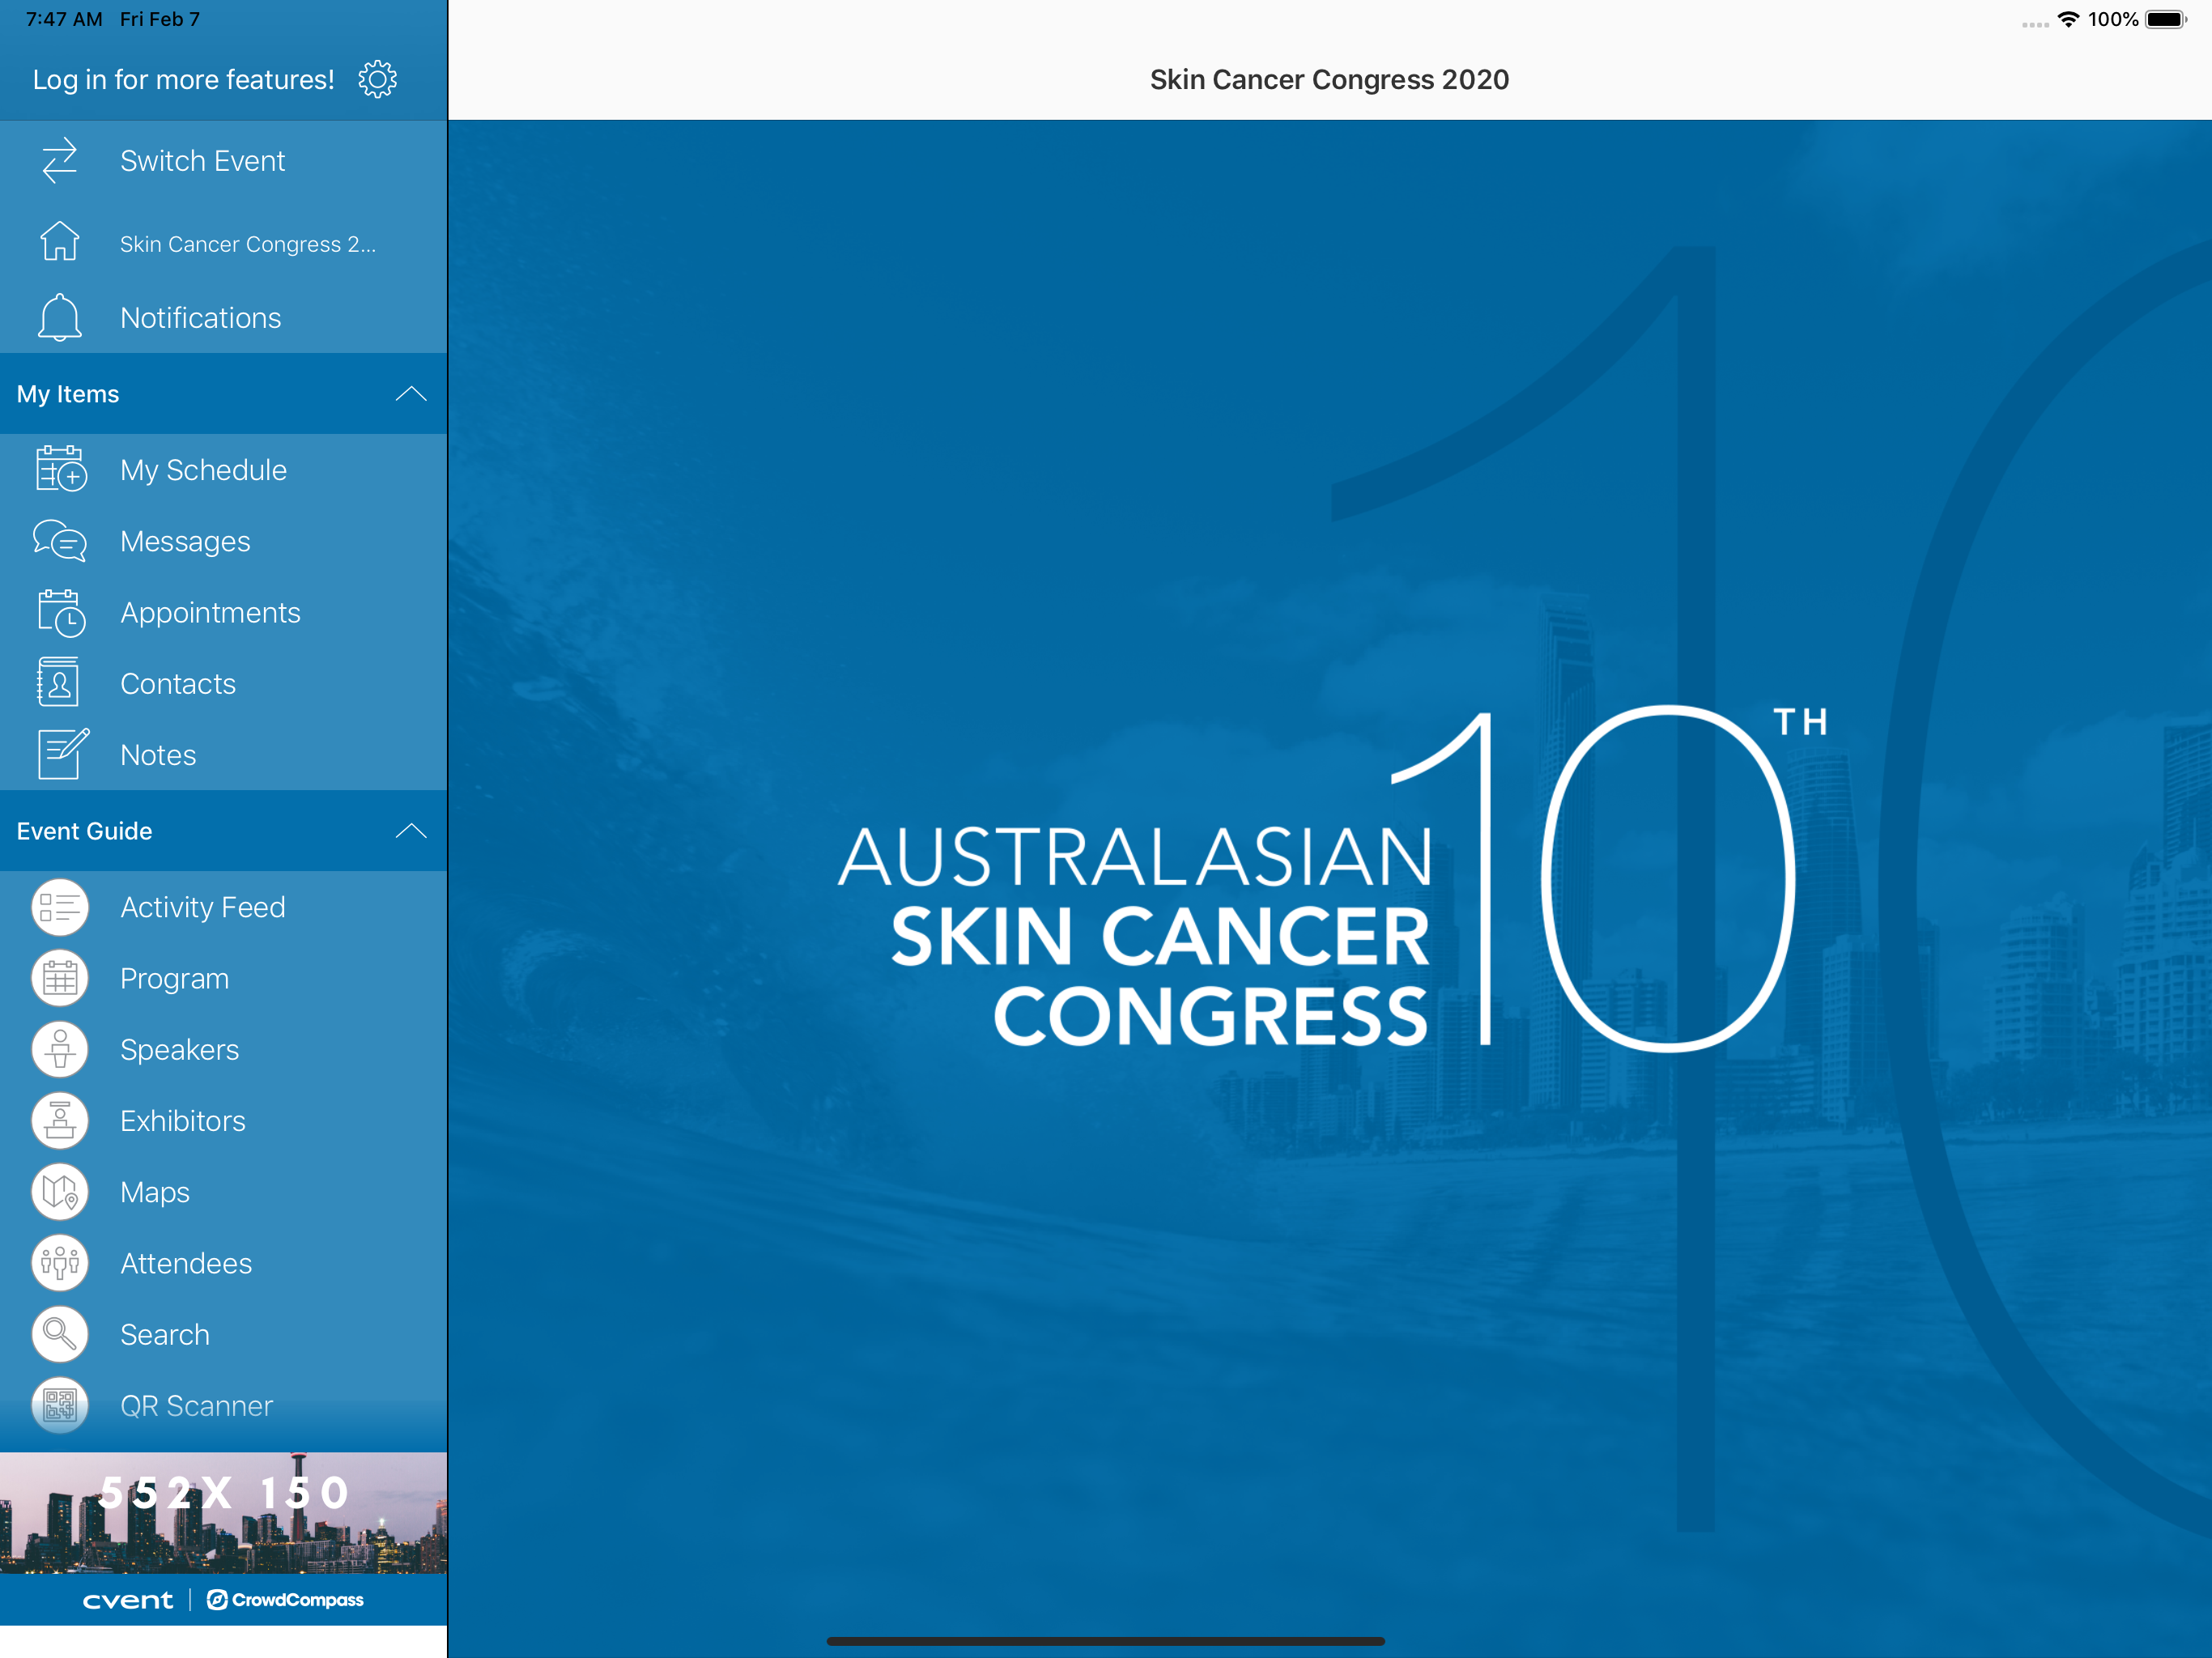Click the Maps pin icon
Viewport: 2212px width, 1658px height.
point(60,1192)
